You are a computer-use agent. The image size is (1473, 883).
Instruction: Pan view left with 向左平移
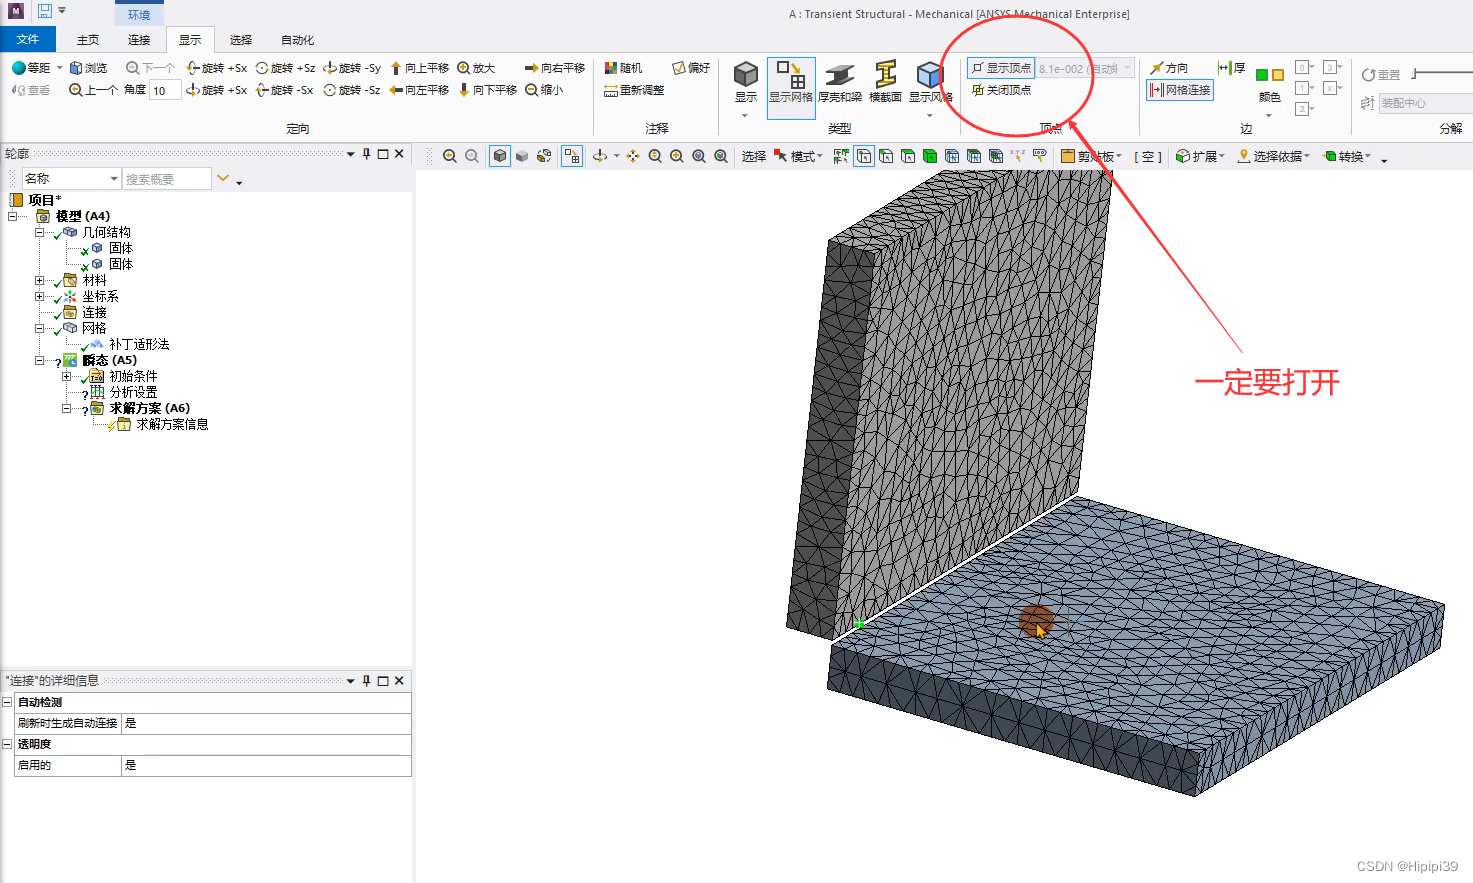419,90
